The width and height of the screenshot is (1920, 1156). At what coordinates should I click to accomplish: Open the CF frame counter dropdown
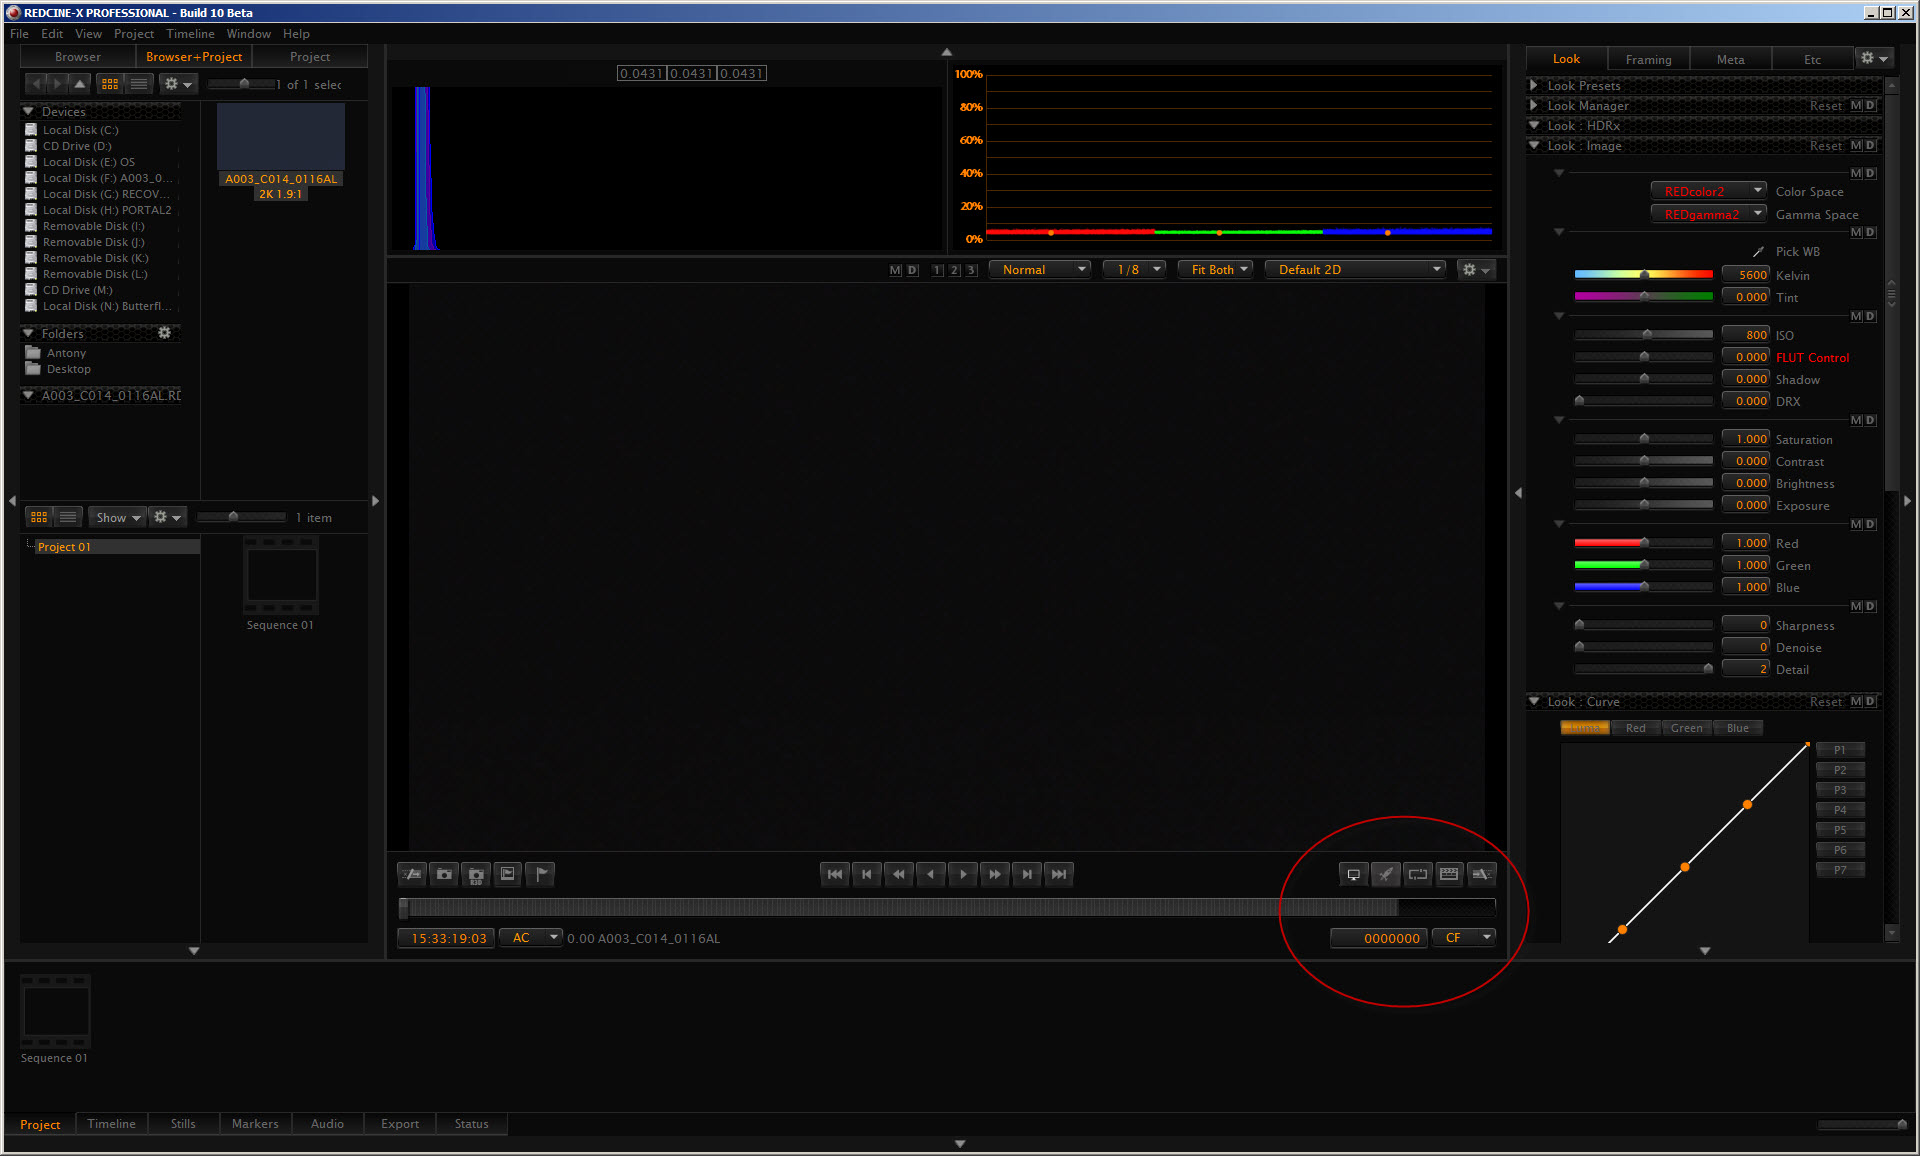pos(1464,938)
